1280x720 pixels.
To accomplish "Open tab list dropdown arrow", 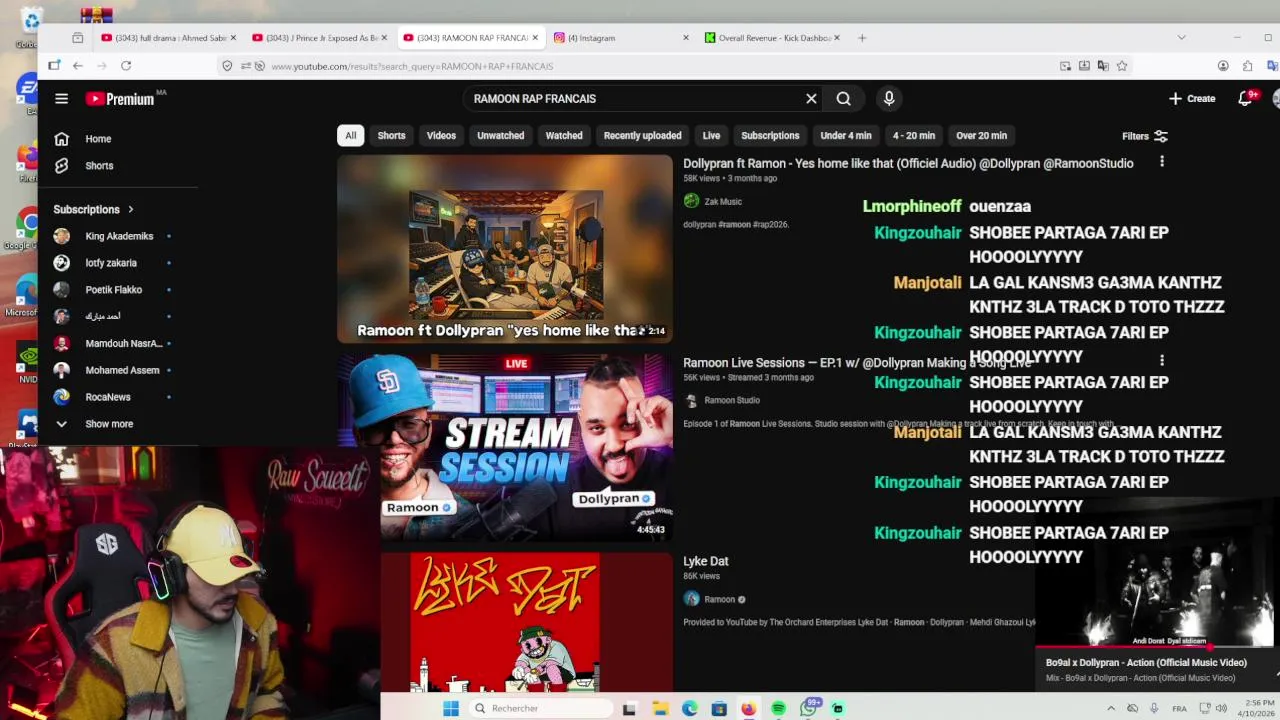I will coord(1181,38).
